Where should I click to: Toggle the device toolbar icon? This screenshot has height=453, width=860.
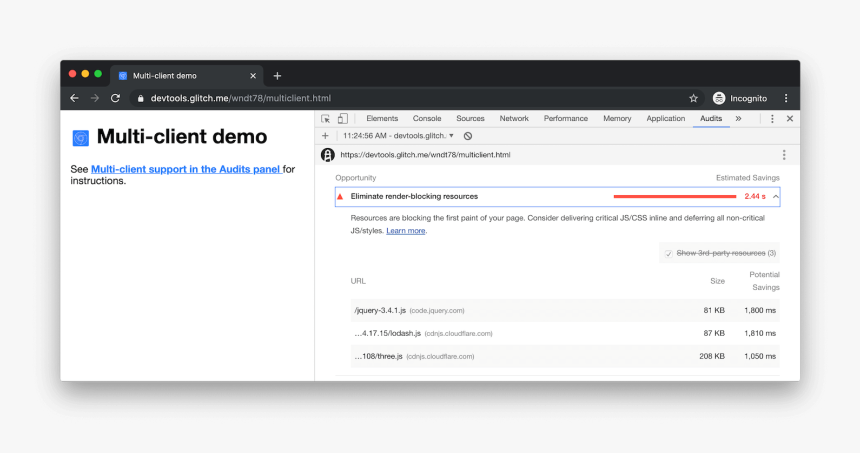(x=343, y=118)
